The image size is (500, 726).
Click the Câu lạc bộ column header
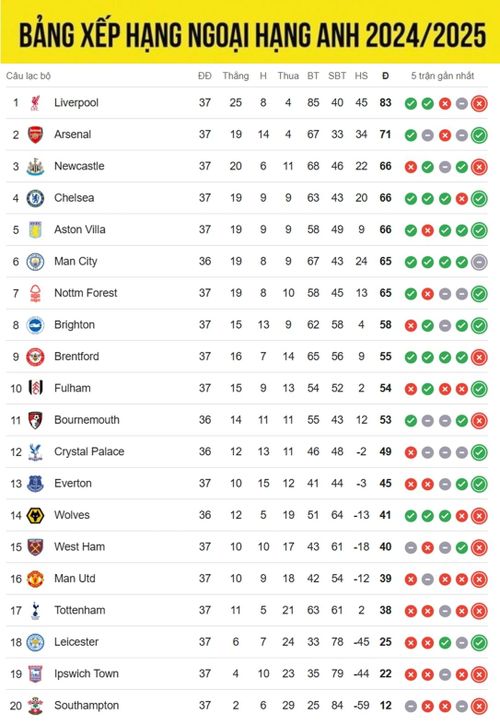[x=28, y=75]
